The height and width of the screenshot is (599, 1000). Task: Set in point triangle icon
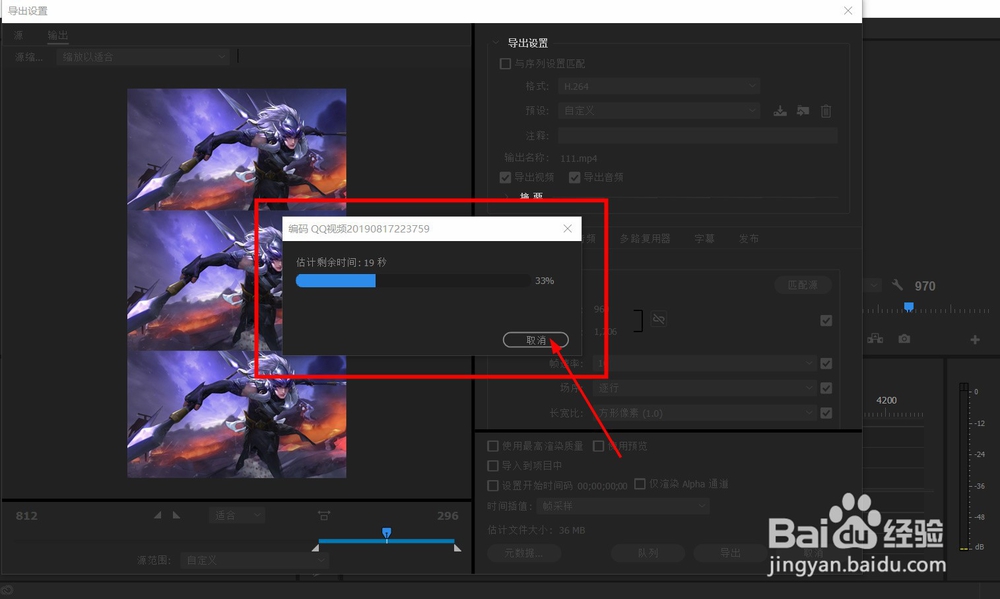pyautogui.click(x=158, y=515)
